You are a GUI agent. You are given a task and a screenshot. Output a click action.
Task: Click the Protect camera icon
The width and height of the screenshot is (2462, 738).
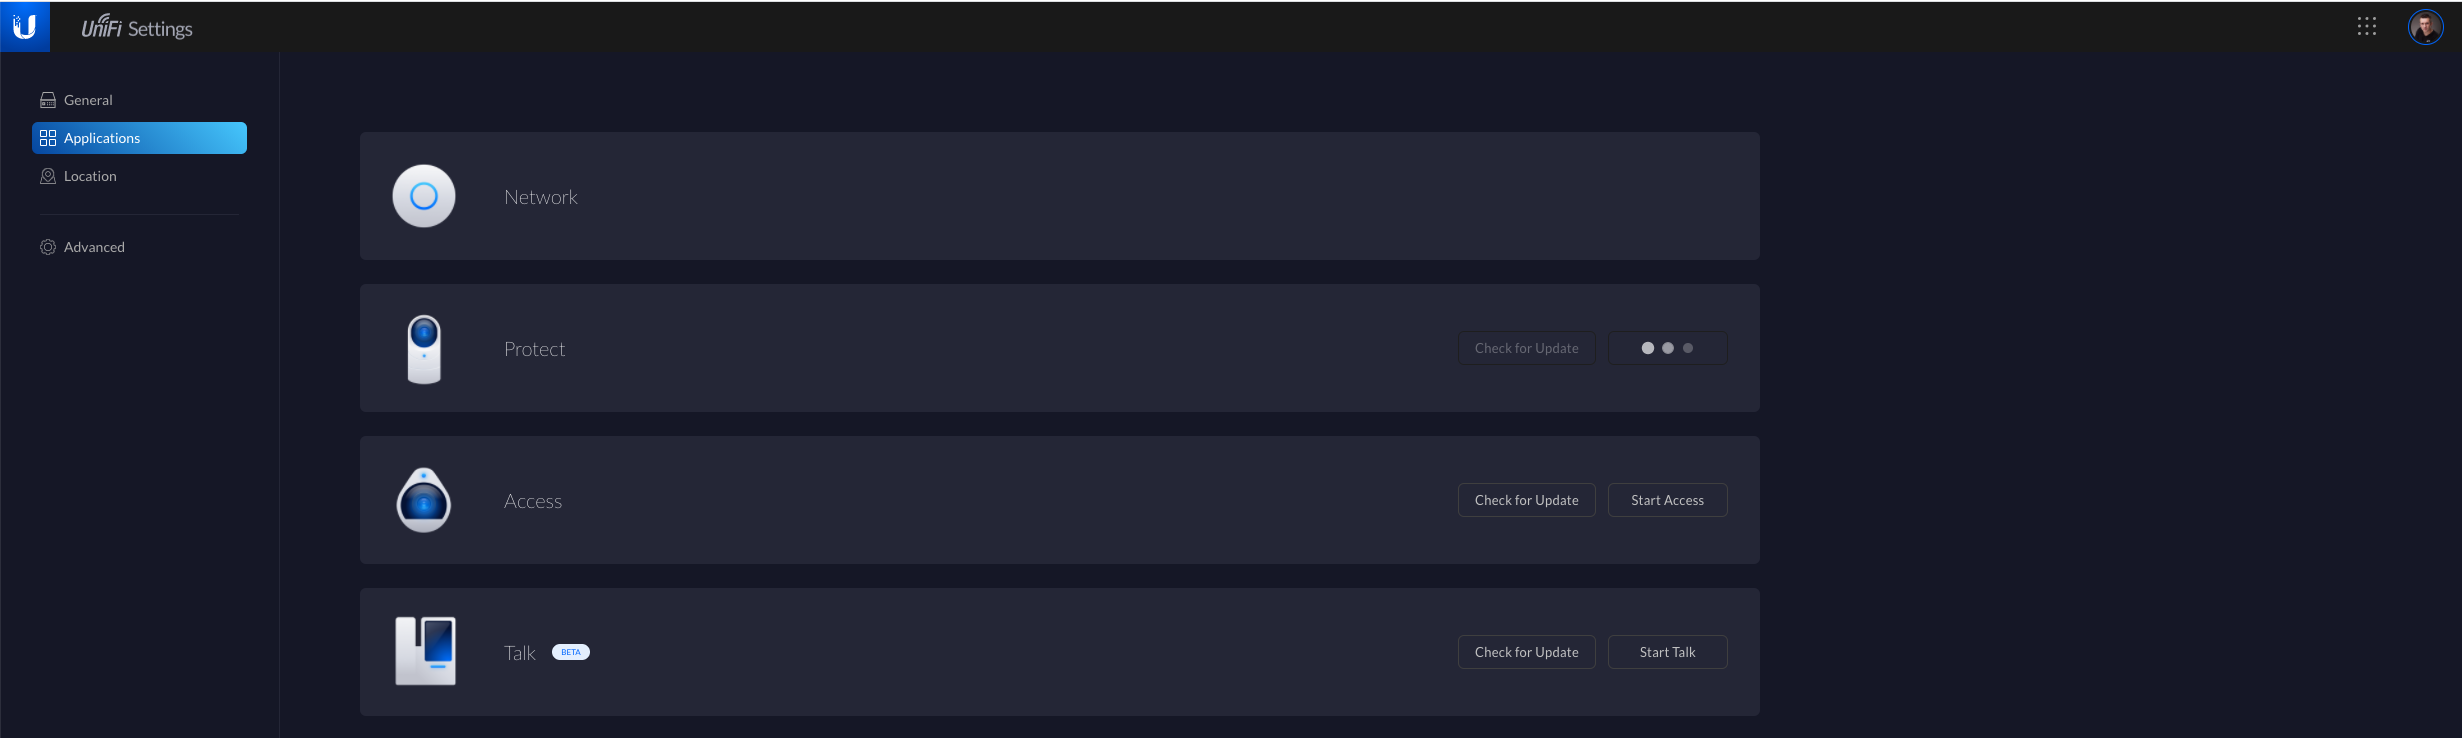click(x=424, y=349)
